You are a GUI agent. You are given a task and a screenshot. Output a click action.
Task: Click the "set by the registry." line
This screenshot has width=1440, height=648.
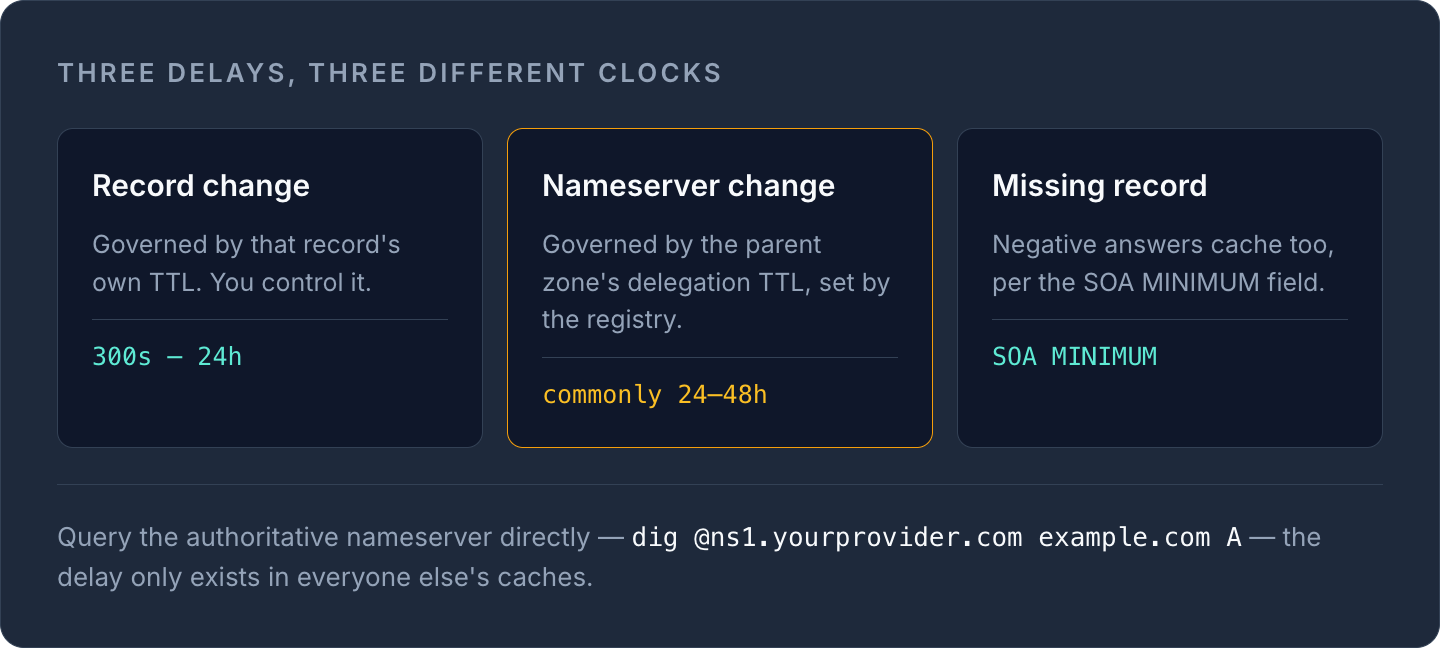[716, 302]
